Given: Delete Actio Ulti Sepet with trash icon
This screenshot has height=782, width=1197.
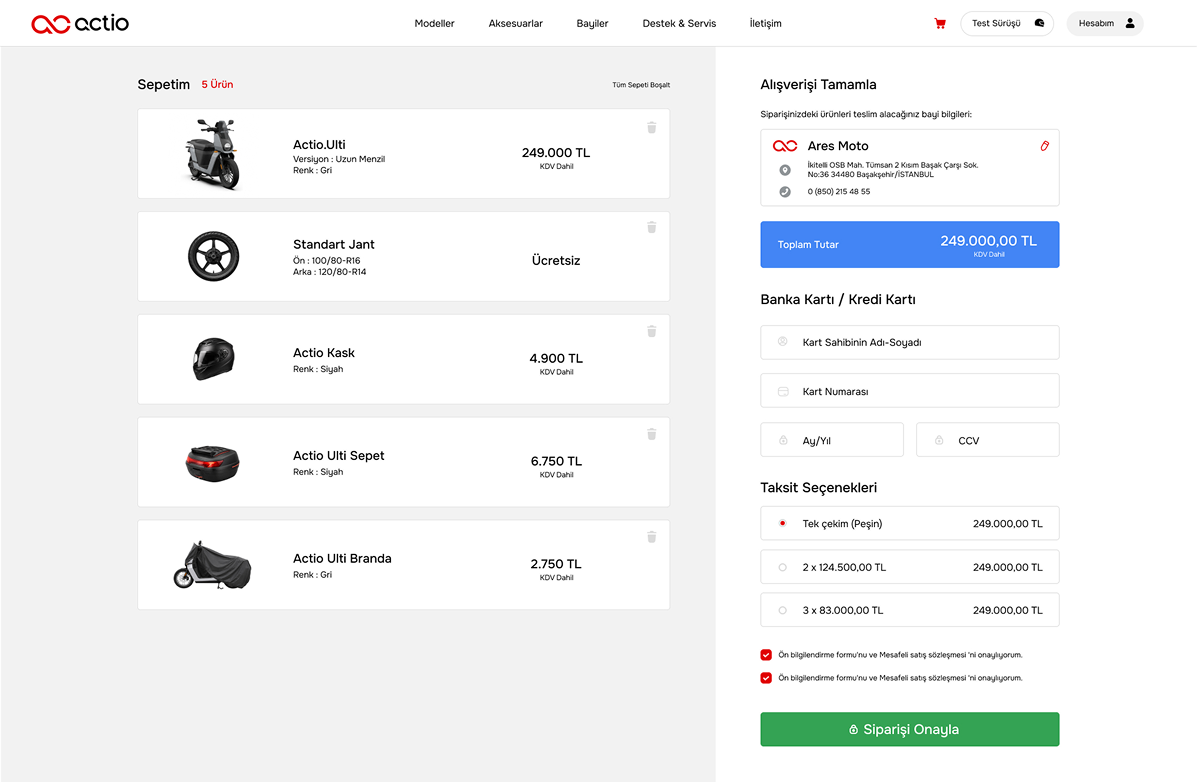Looking at the screenshot, I should coord(652,434).
